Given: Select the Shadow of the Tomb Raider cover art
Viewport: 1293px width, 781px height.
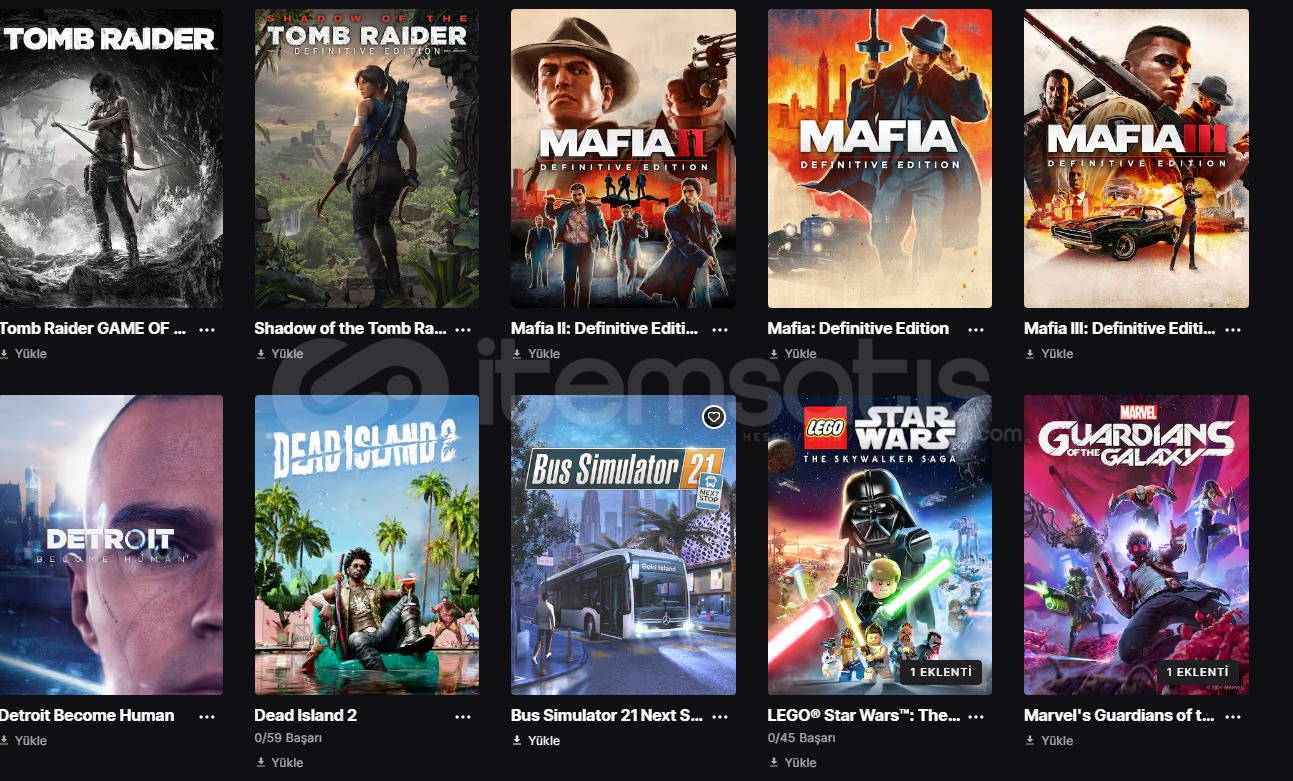Looking at the screenshot, I should pyautogui.click(x=367, y=158).
